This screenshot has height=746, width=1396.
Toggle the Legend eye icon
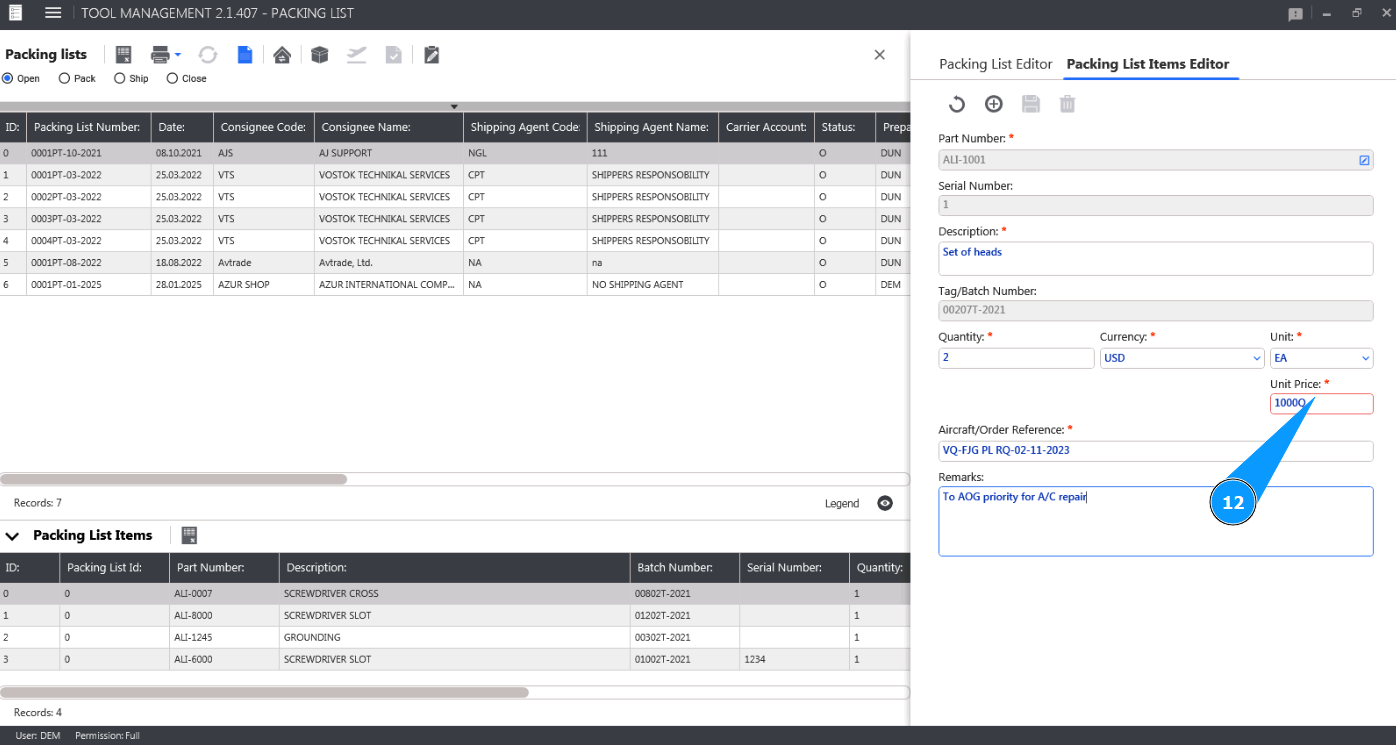[885, 503]
